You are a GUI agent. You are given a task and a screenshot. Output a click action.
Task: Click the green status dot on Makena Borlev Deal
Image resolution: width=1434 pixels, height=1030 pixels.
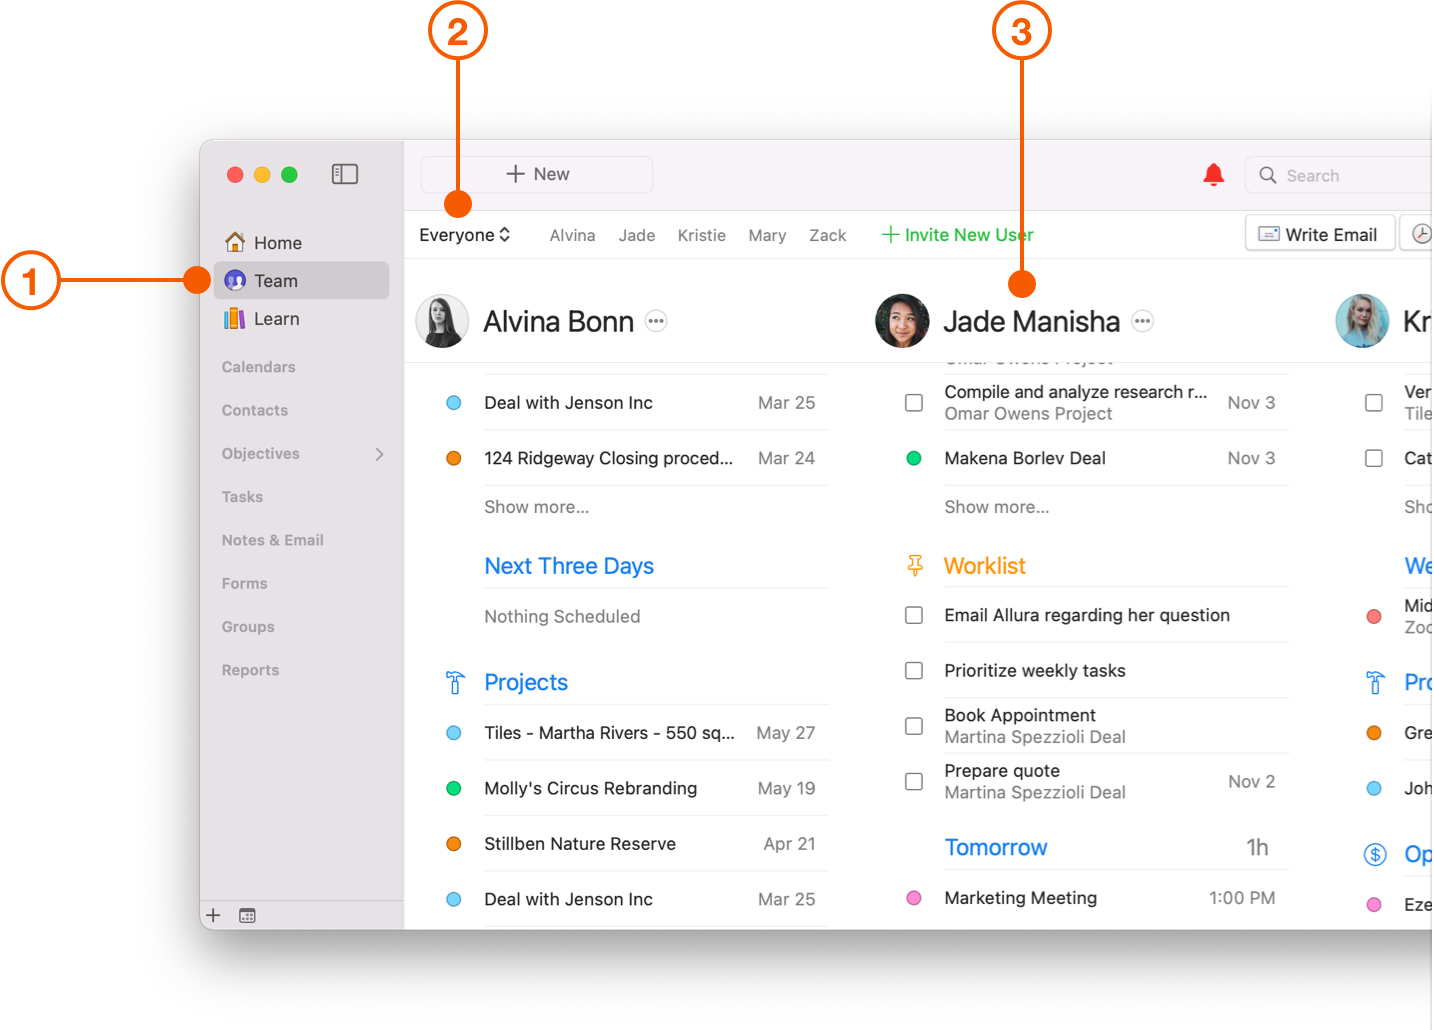pos(913,458)
